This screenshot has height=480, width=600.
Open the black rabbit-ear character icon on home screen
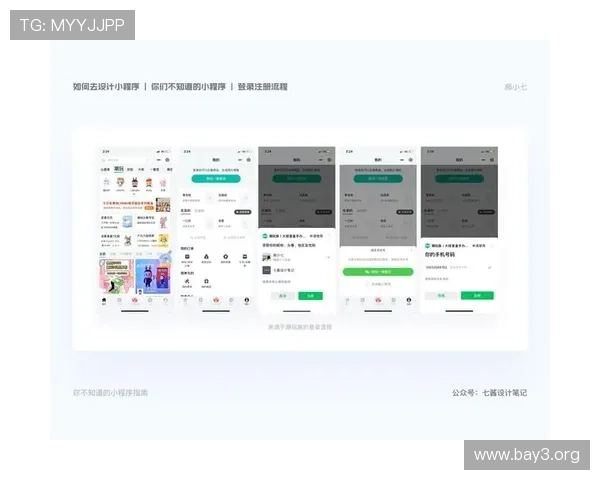135,183
